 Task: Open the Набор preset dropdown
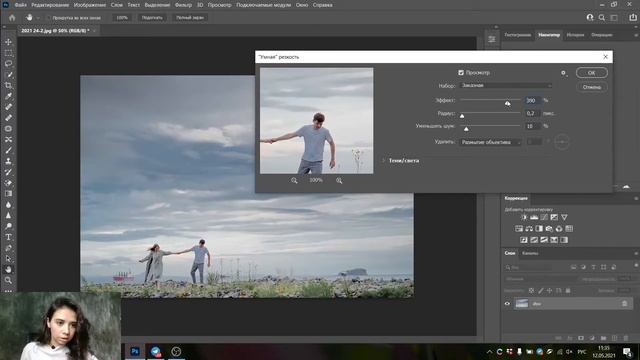tap(506, 86)
